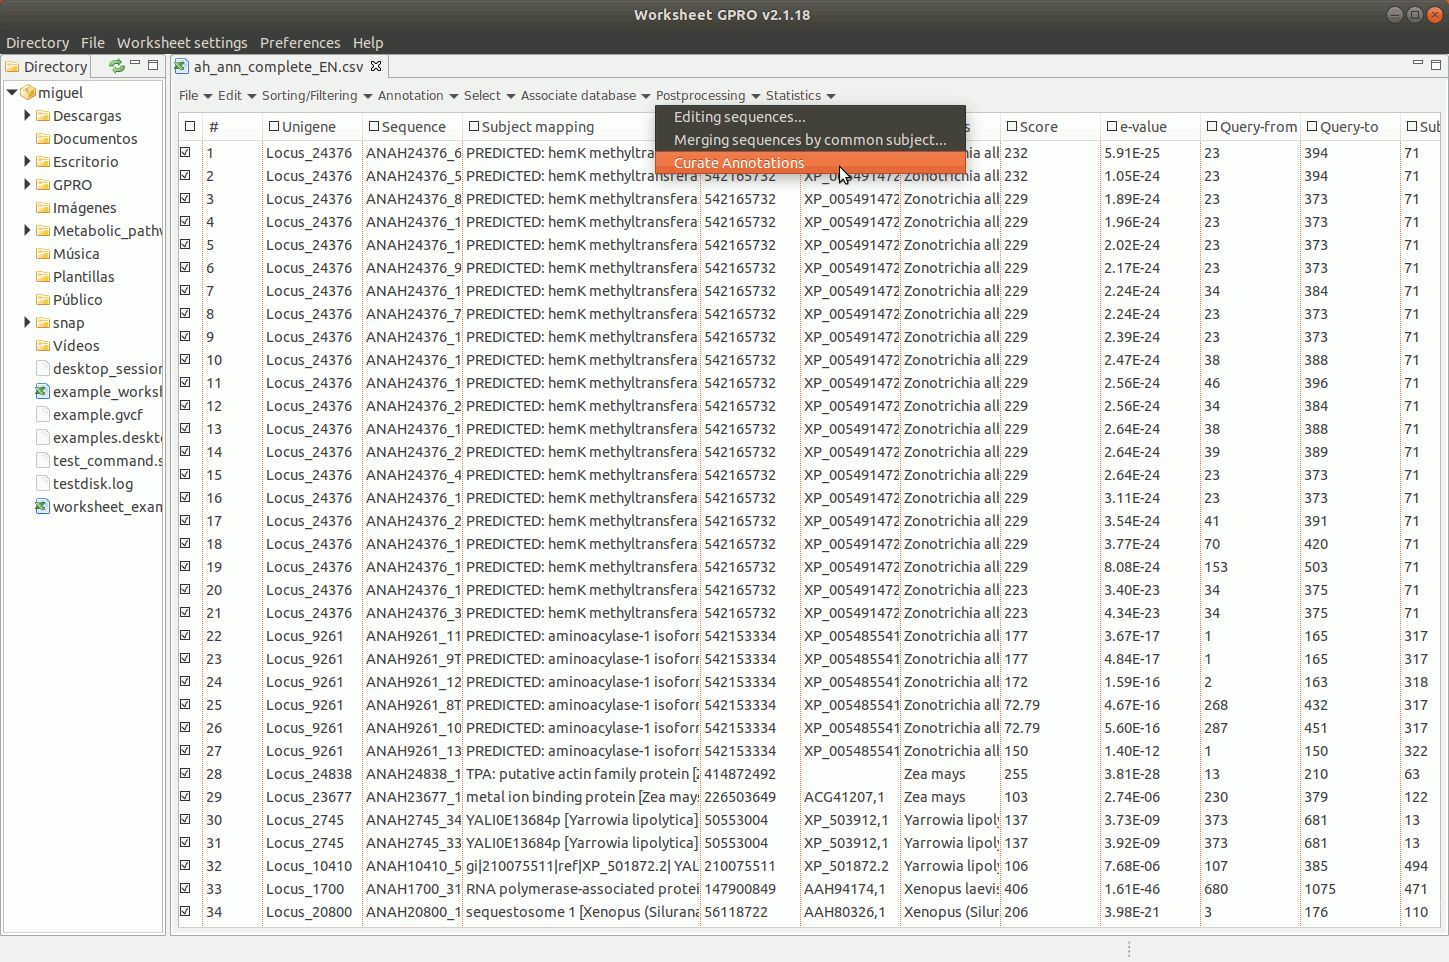Choose Merging sequences by common subject
This screenshot has width=1449, height=962.
tap(809, 140)
